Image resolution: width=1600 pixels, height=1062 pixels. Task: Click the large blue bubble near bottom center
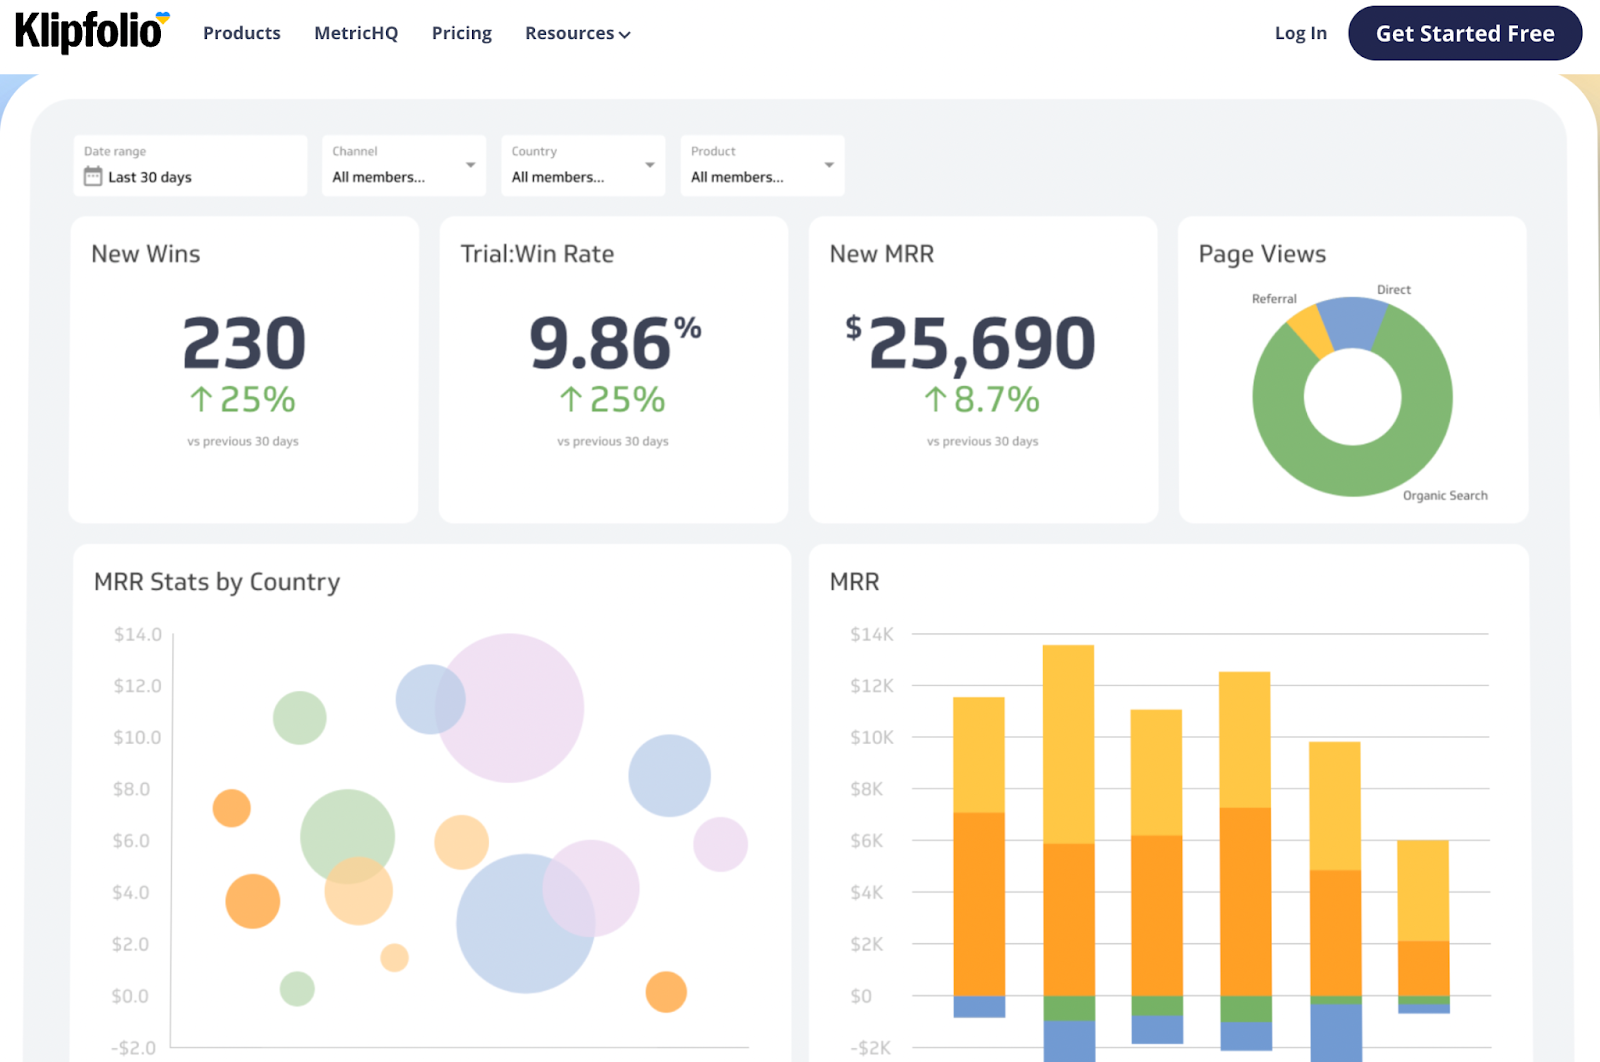click(x=526, y=923)
